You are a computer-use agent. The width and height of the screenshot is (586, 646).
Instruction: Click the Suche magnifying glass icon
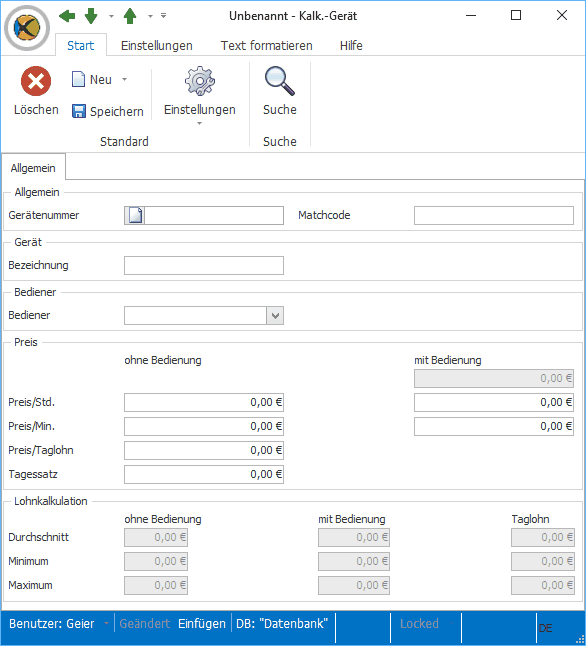point(279,81)
